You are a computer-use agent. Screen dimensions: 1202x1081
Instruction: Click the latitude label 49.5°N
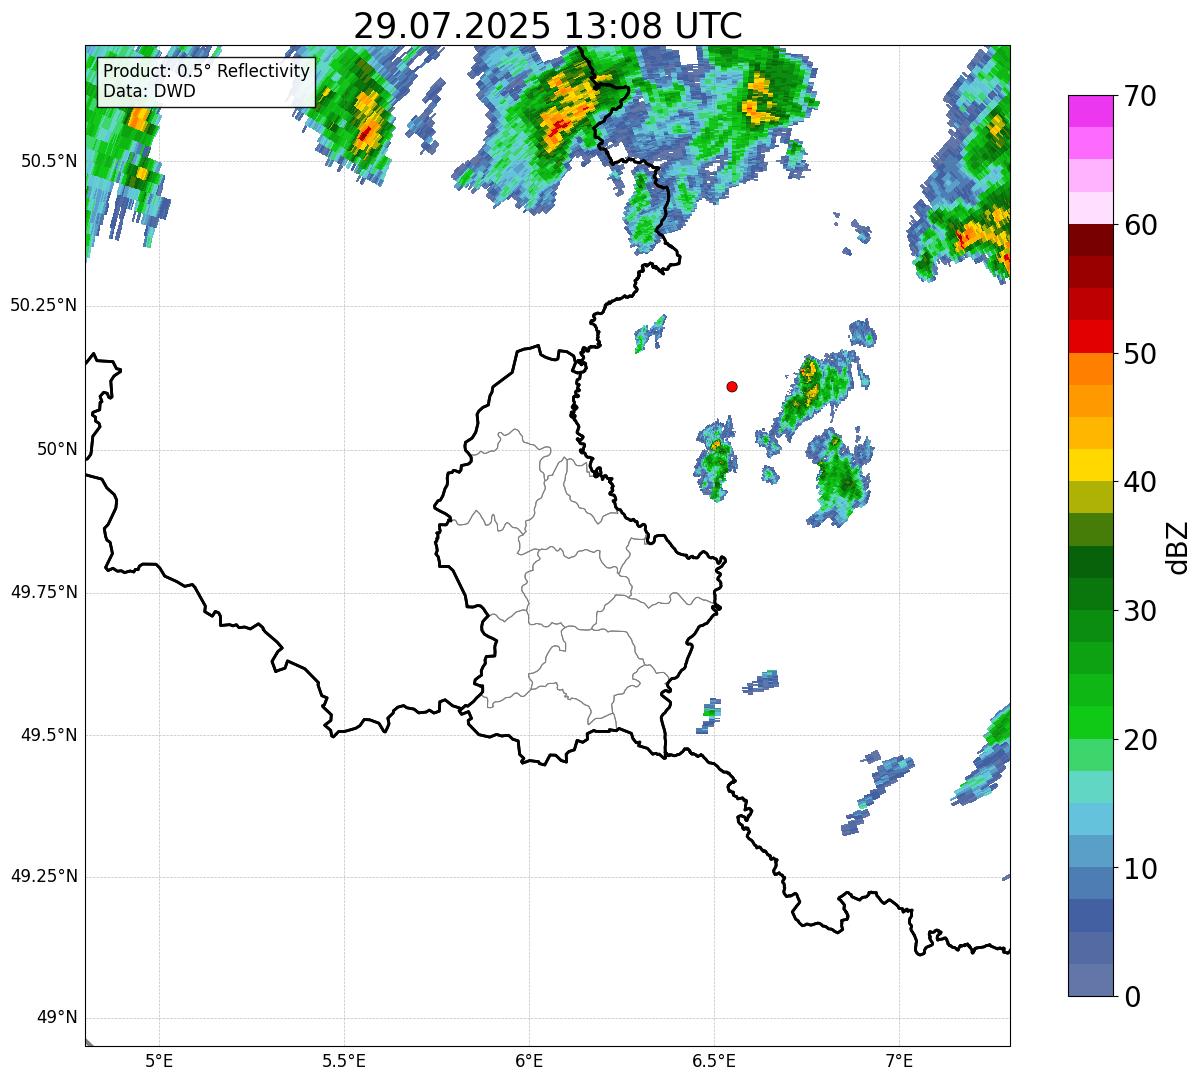coord(49,735)
